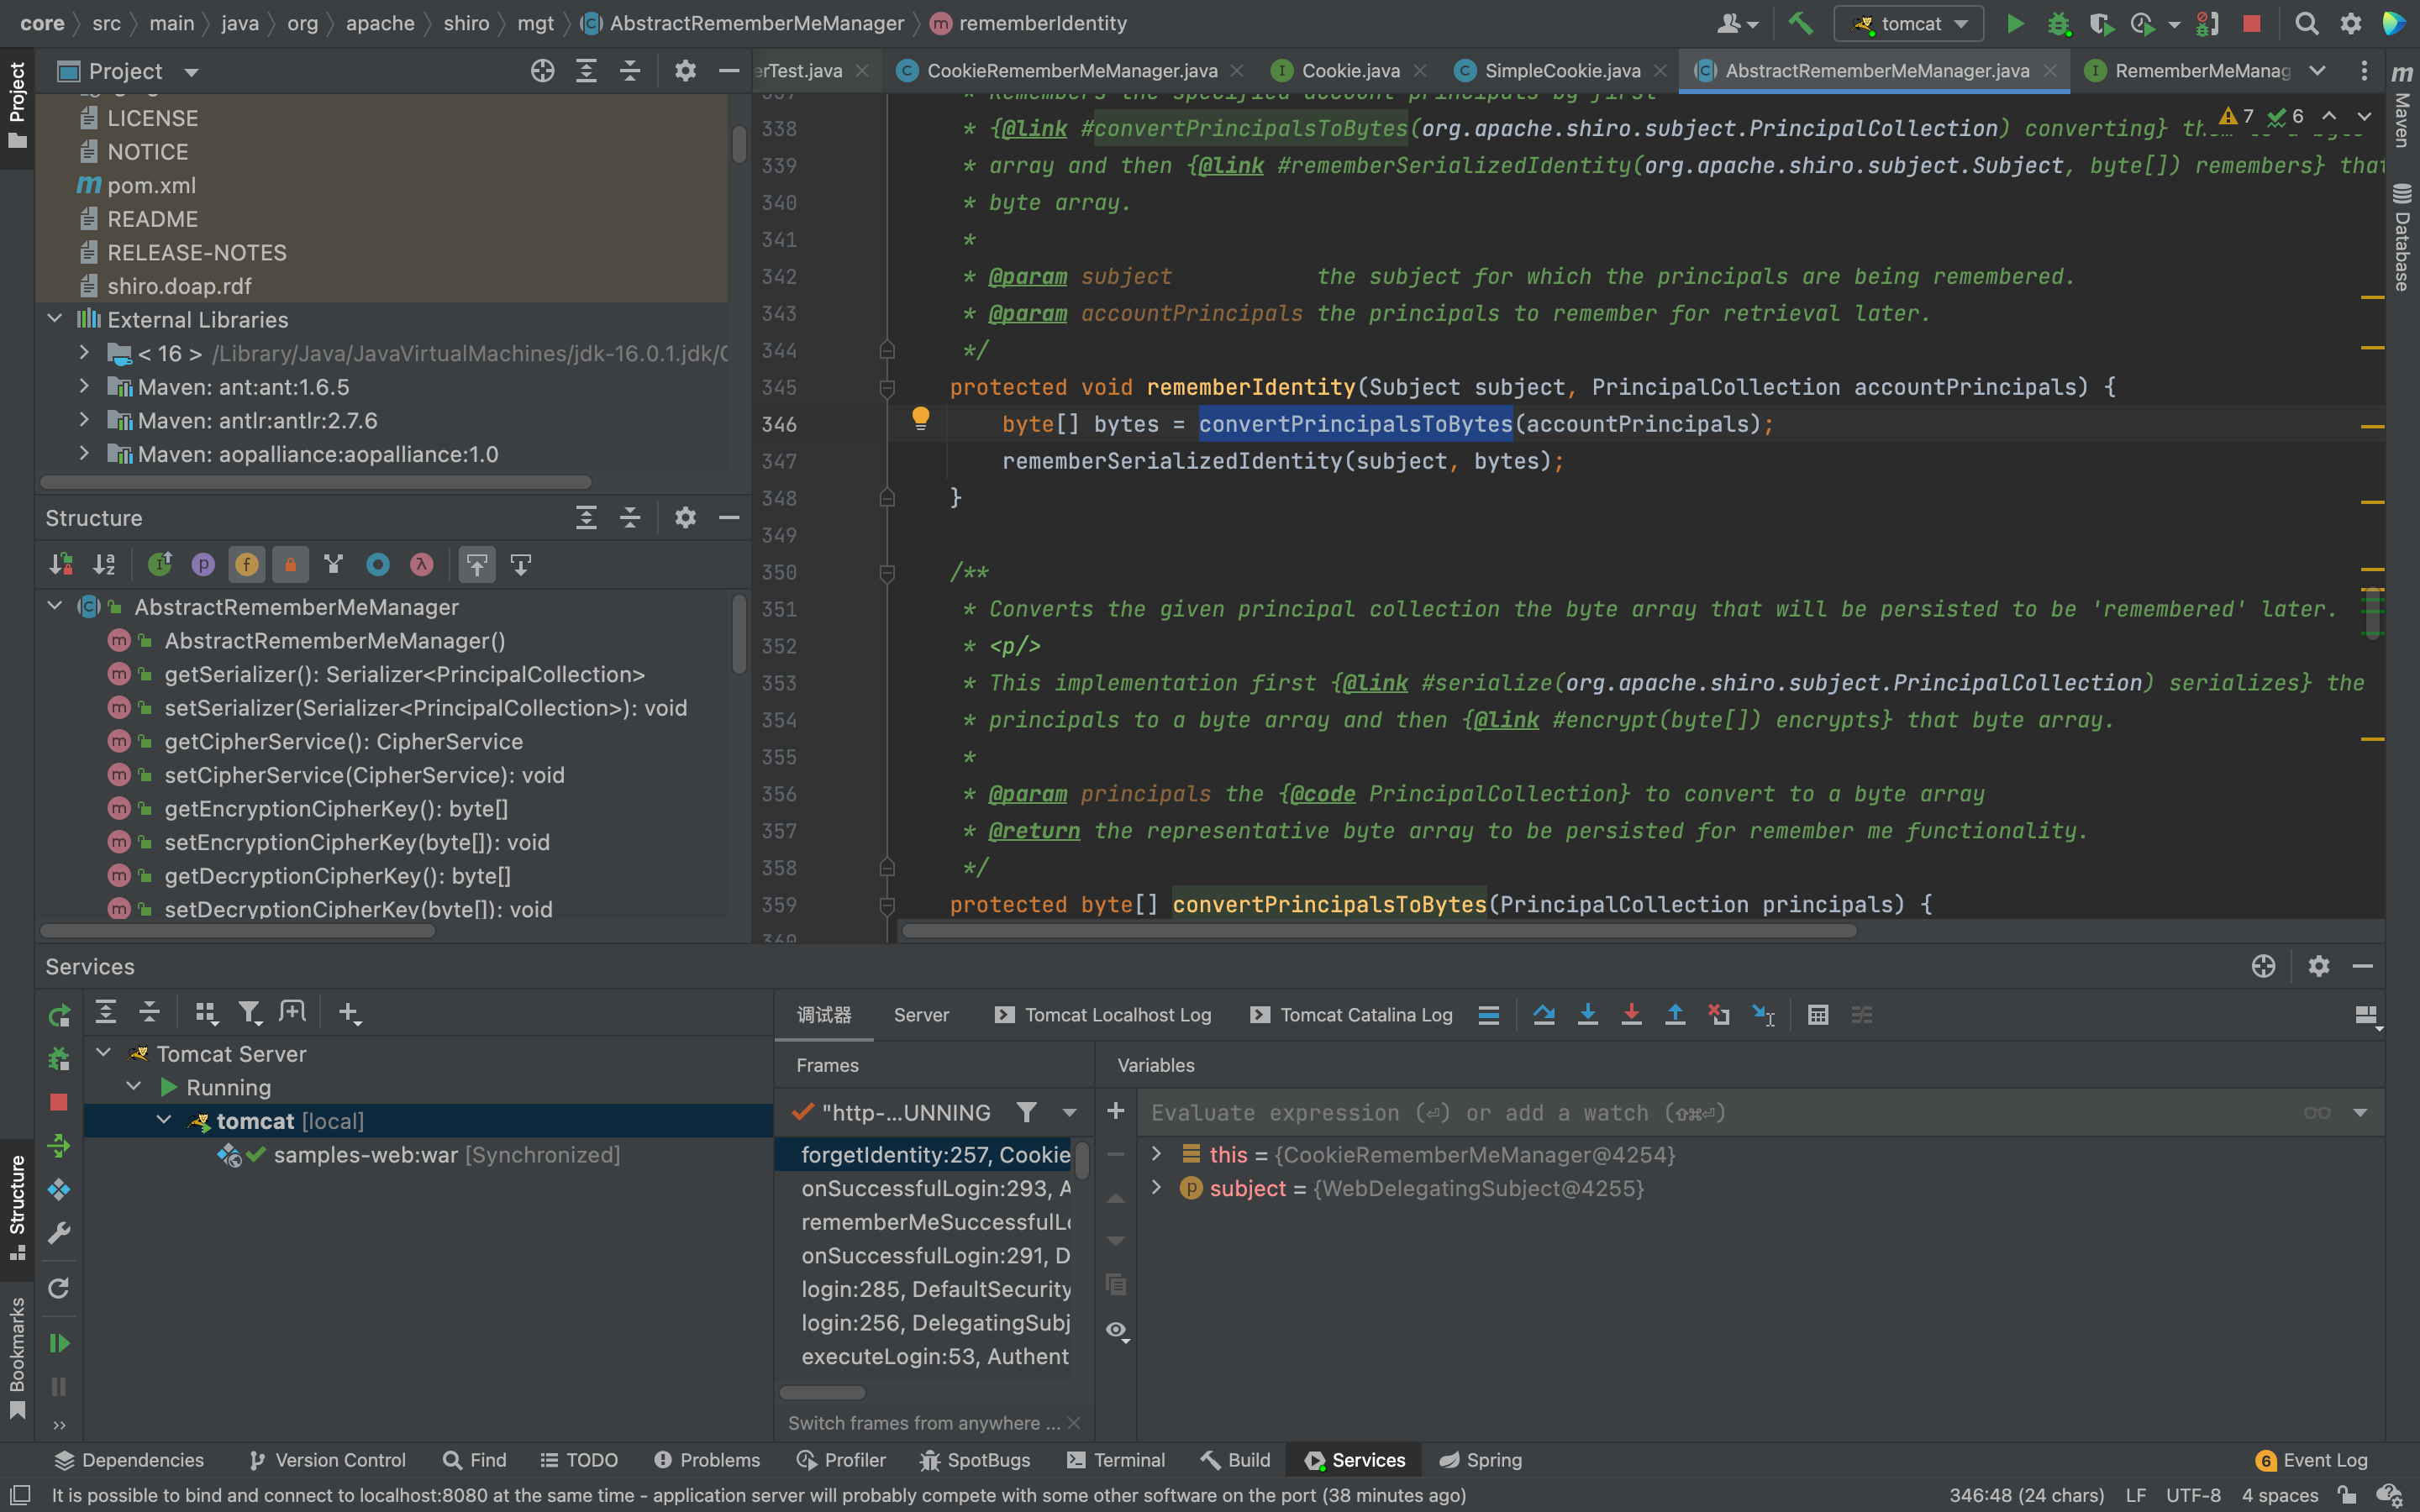
Task: Click Project tree horizontal scrollbar
Action: (315, 483)
